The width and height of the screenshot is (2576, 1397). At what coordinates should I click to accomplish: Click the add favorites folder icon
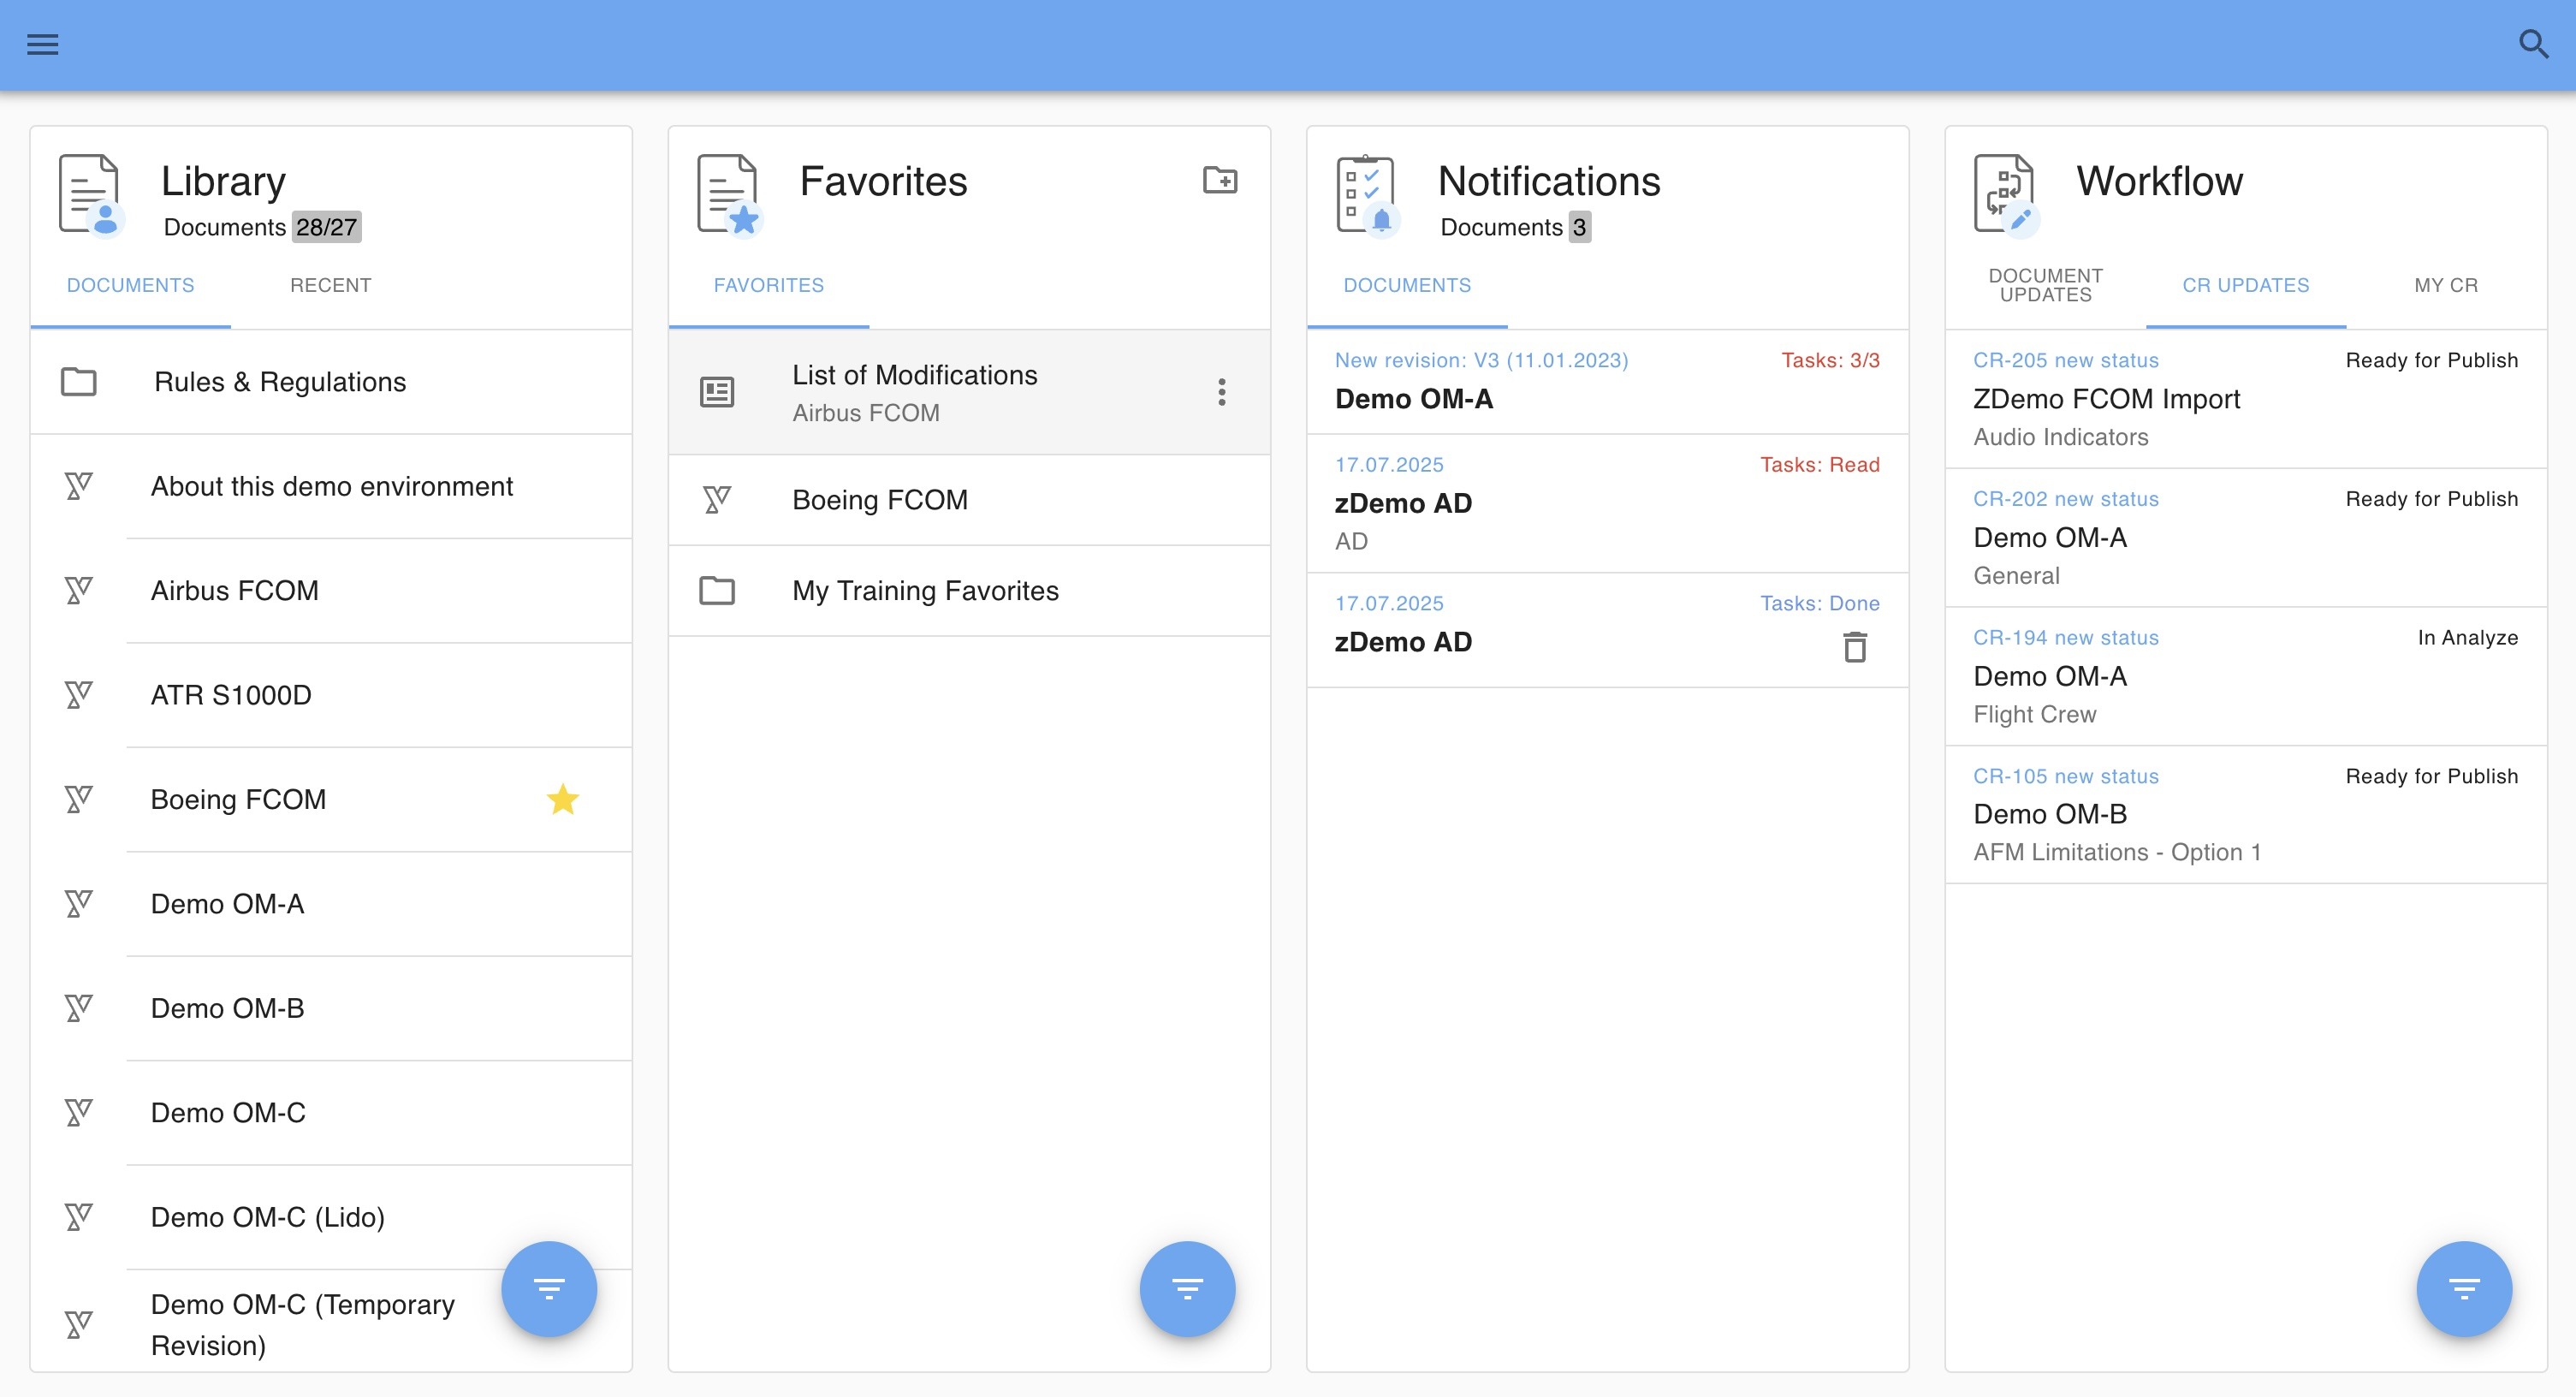[x=1219, y=180]
